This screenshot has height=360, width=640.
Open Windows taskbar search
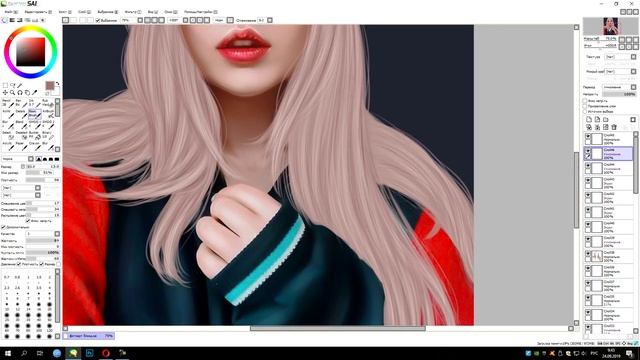pyautogui.click(x=24, y=353)
